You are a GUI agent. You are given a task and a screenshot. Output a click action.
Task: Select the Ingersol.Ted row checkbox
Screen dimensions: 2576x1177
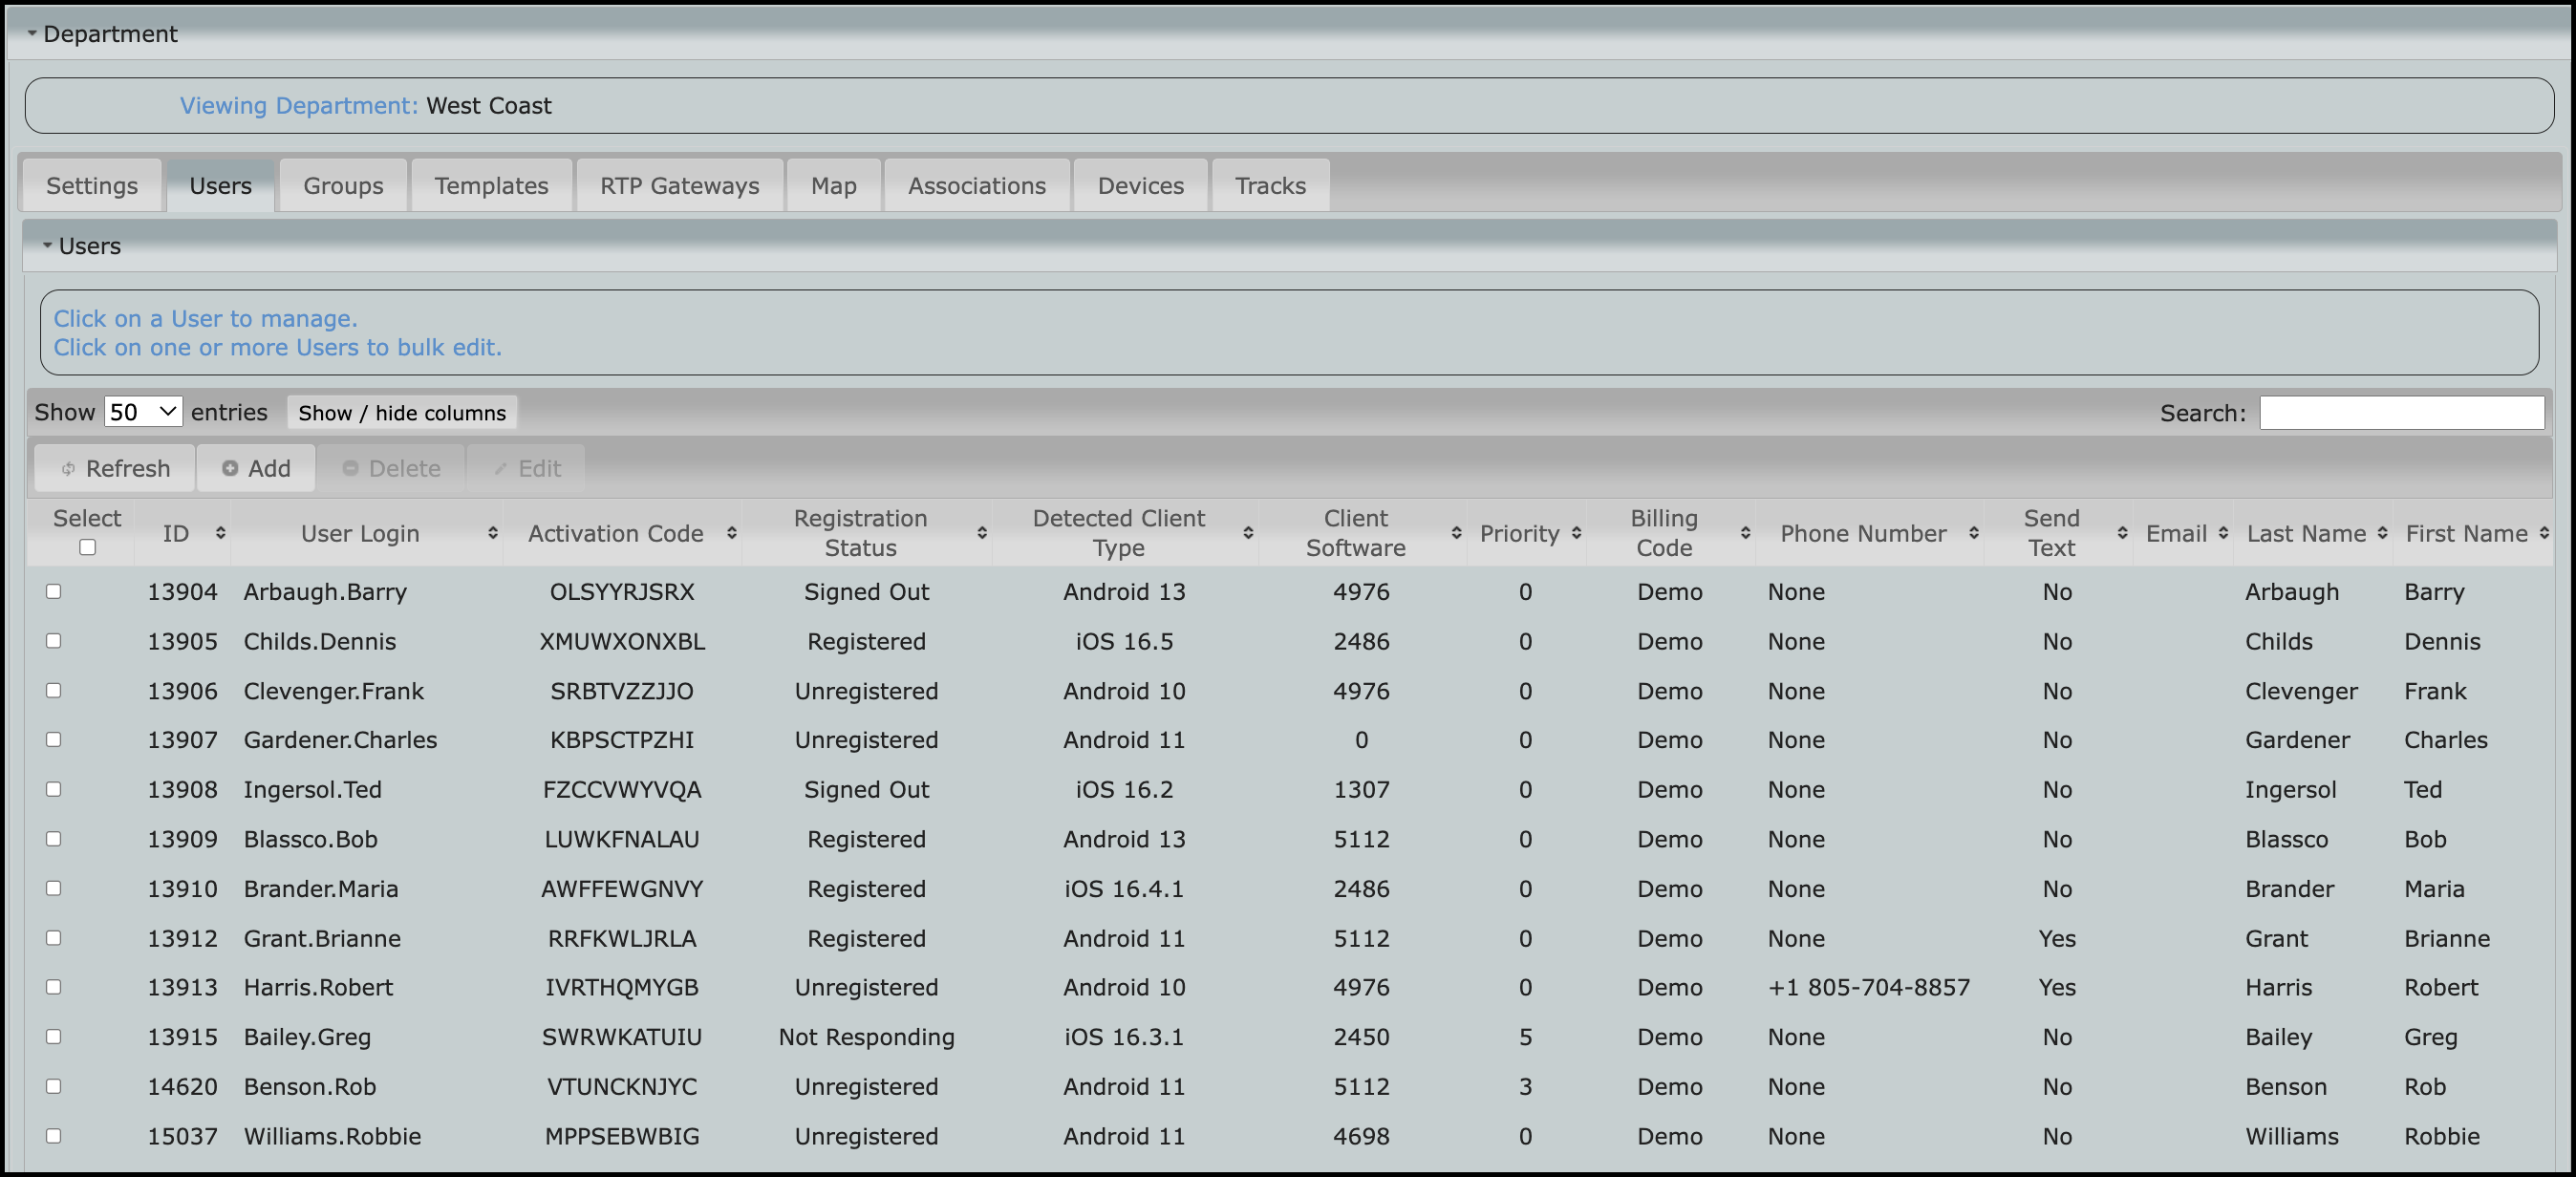[x=54, y=789]
